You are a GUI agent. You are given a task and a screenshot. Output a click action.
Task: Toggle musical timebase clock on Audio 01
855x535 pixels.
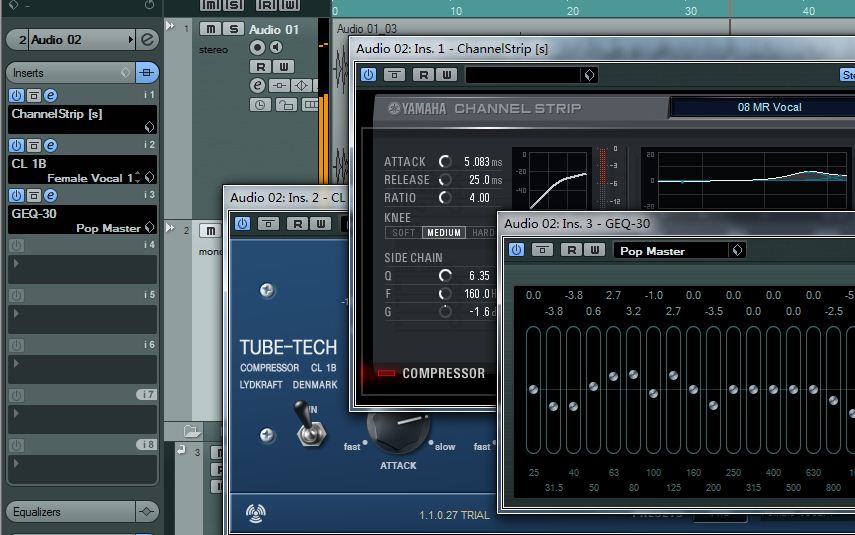point(260,105)
